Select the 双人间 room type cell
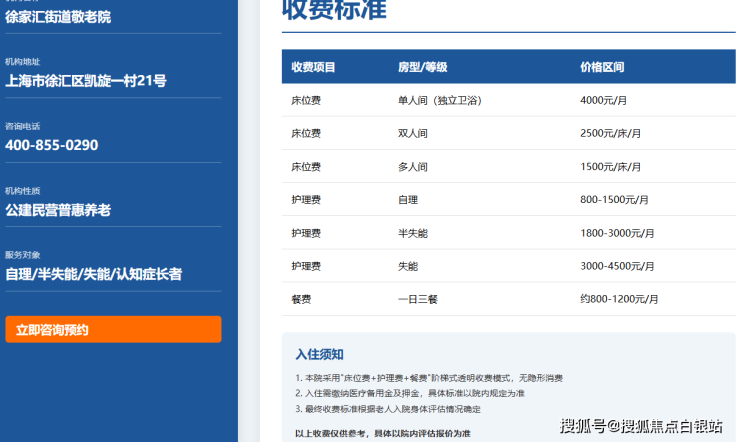Image resolution: width=740 pixels, height=442 pixels. pyautogui.click(x=413, y=133)
